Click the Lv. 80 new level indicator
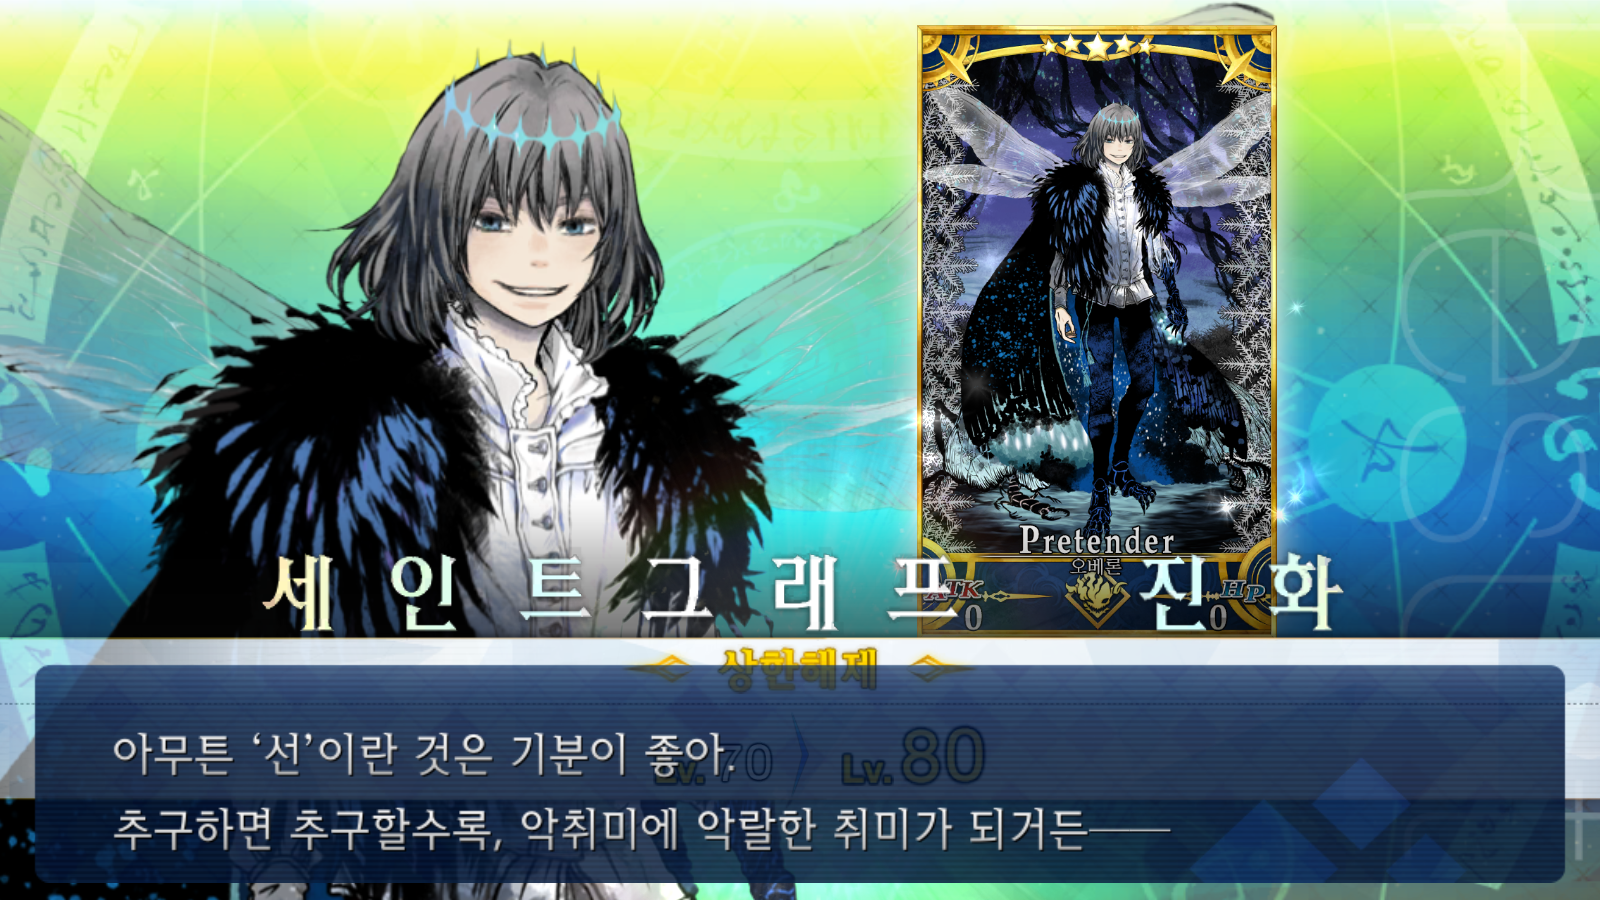 pos(914,758)
